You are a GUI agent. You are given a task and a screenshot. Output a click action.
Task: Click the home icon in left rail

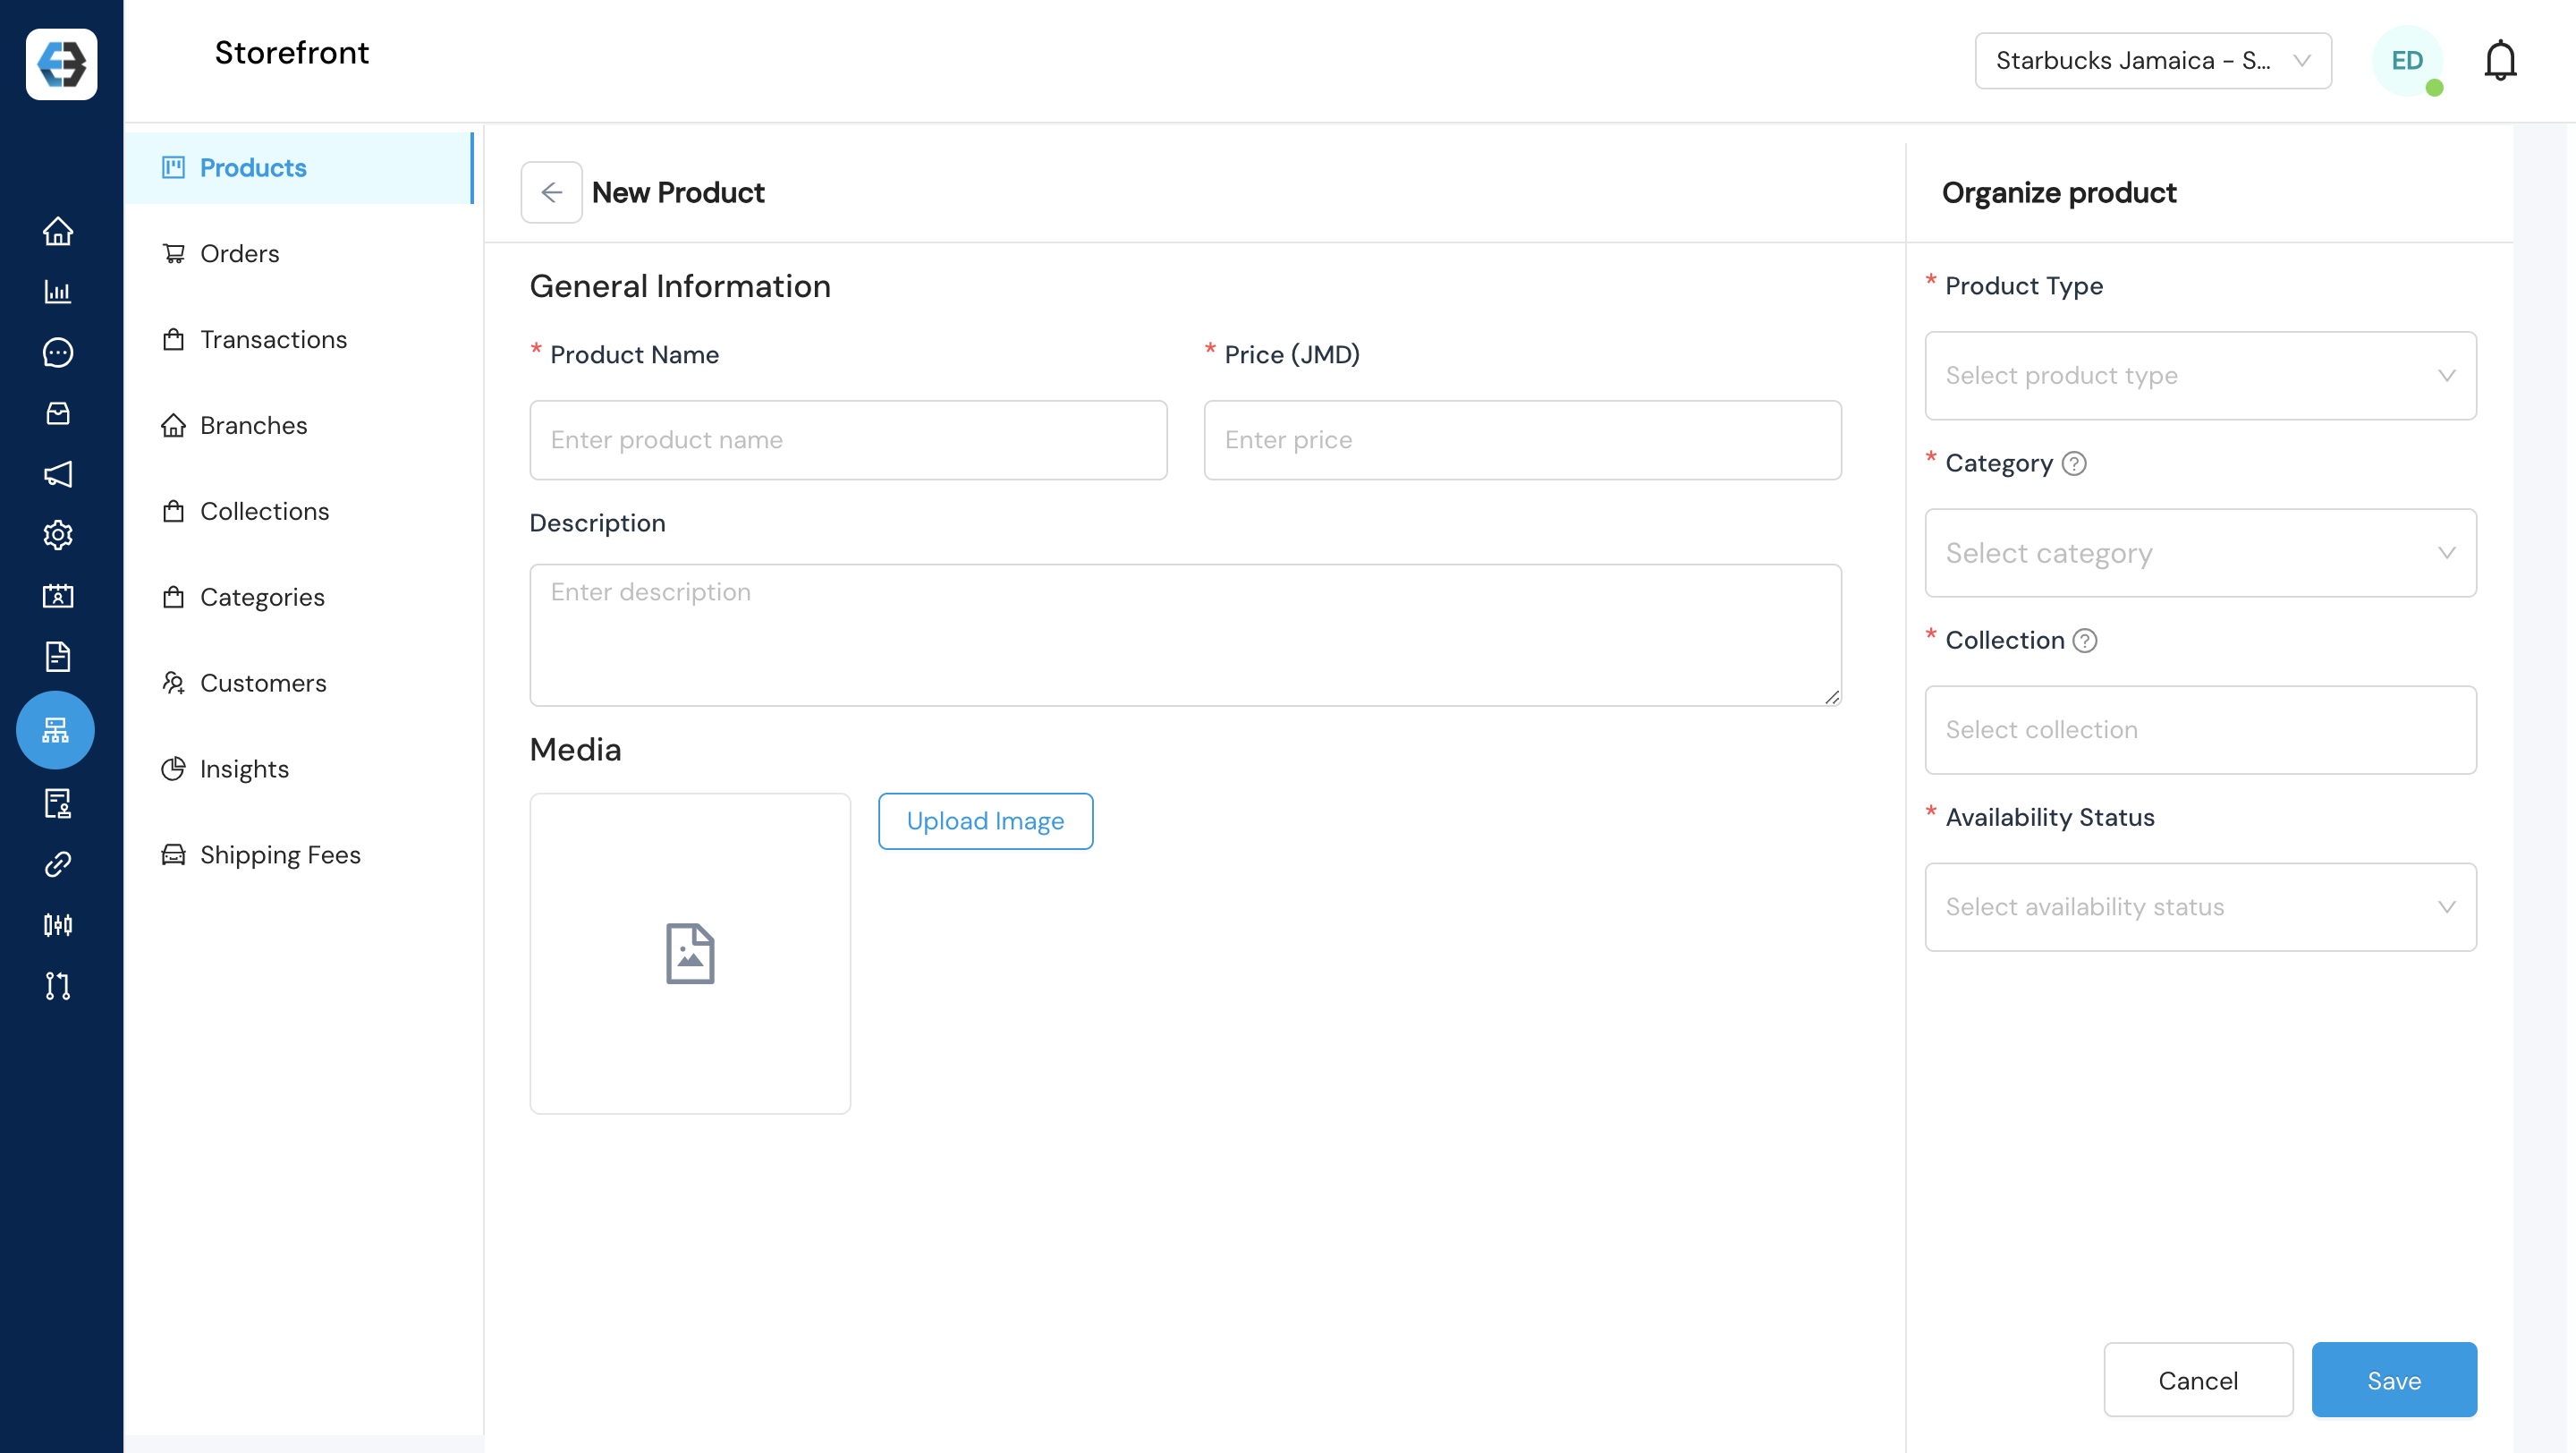point(57,231)
